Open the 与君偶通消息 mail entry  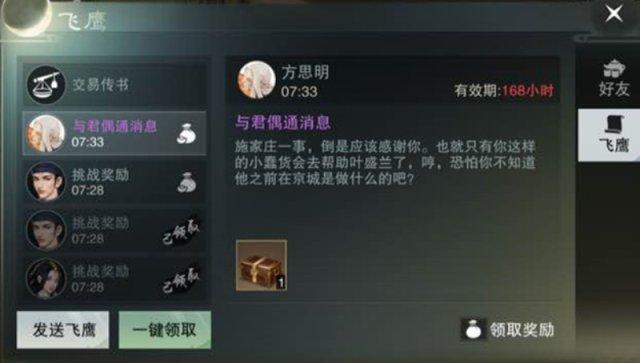(x=115, y=134)
